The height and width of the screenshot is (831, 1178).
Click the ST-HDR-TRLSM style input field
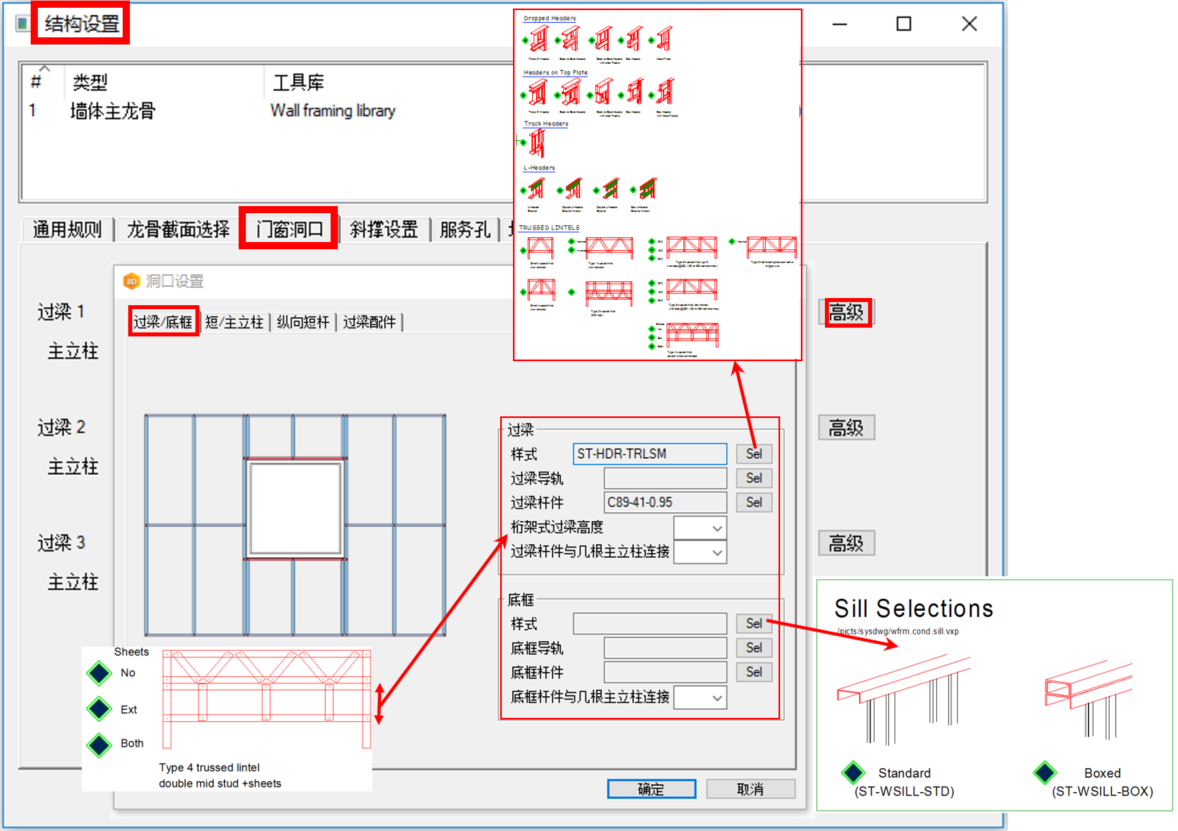click(650, 454)
